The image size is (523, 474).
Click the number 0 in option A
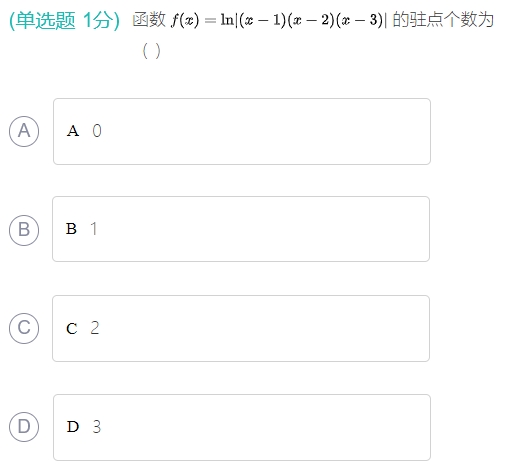pyautogui.click(x=97, y=131)
